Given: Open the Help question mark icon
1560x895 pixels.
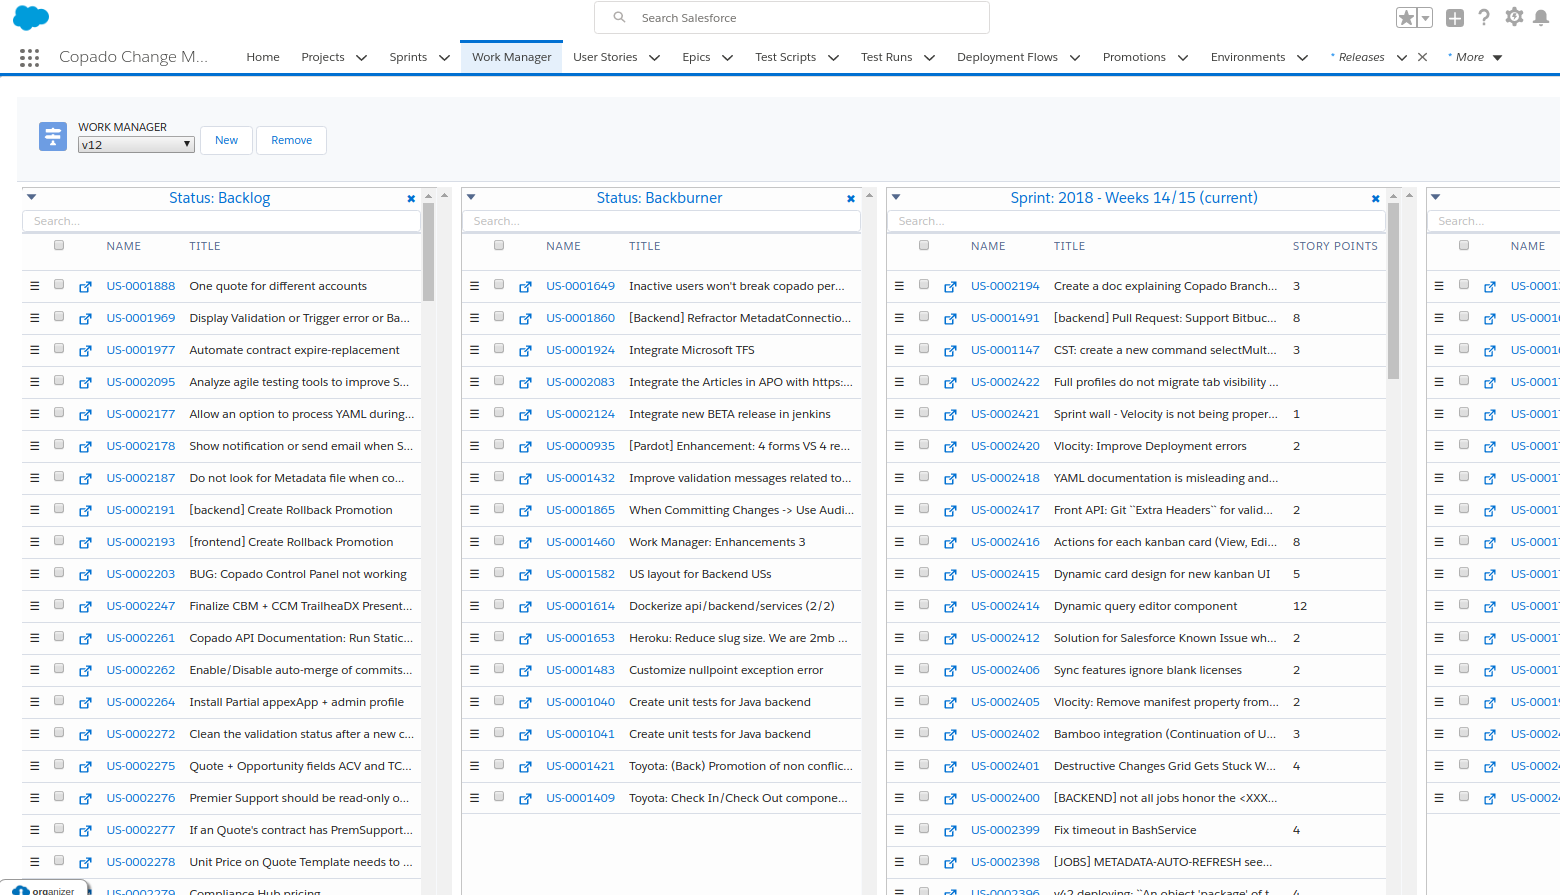Looking at the screenshot, I should click(x=1484, y=17).
